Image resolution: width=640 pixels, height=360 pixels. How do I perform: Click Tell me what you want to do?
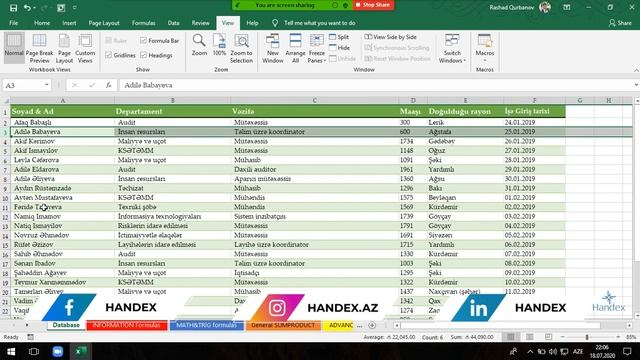(x=319, y=23)
